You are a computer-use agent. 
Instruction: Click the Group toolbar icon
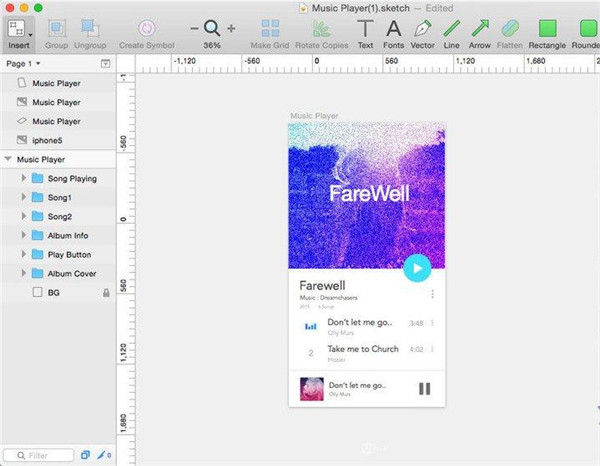click(56, 29)
